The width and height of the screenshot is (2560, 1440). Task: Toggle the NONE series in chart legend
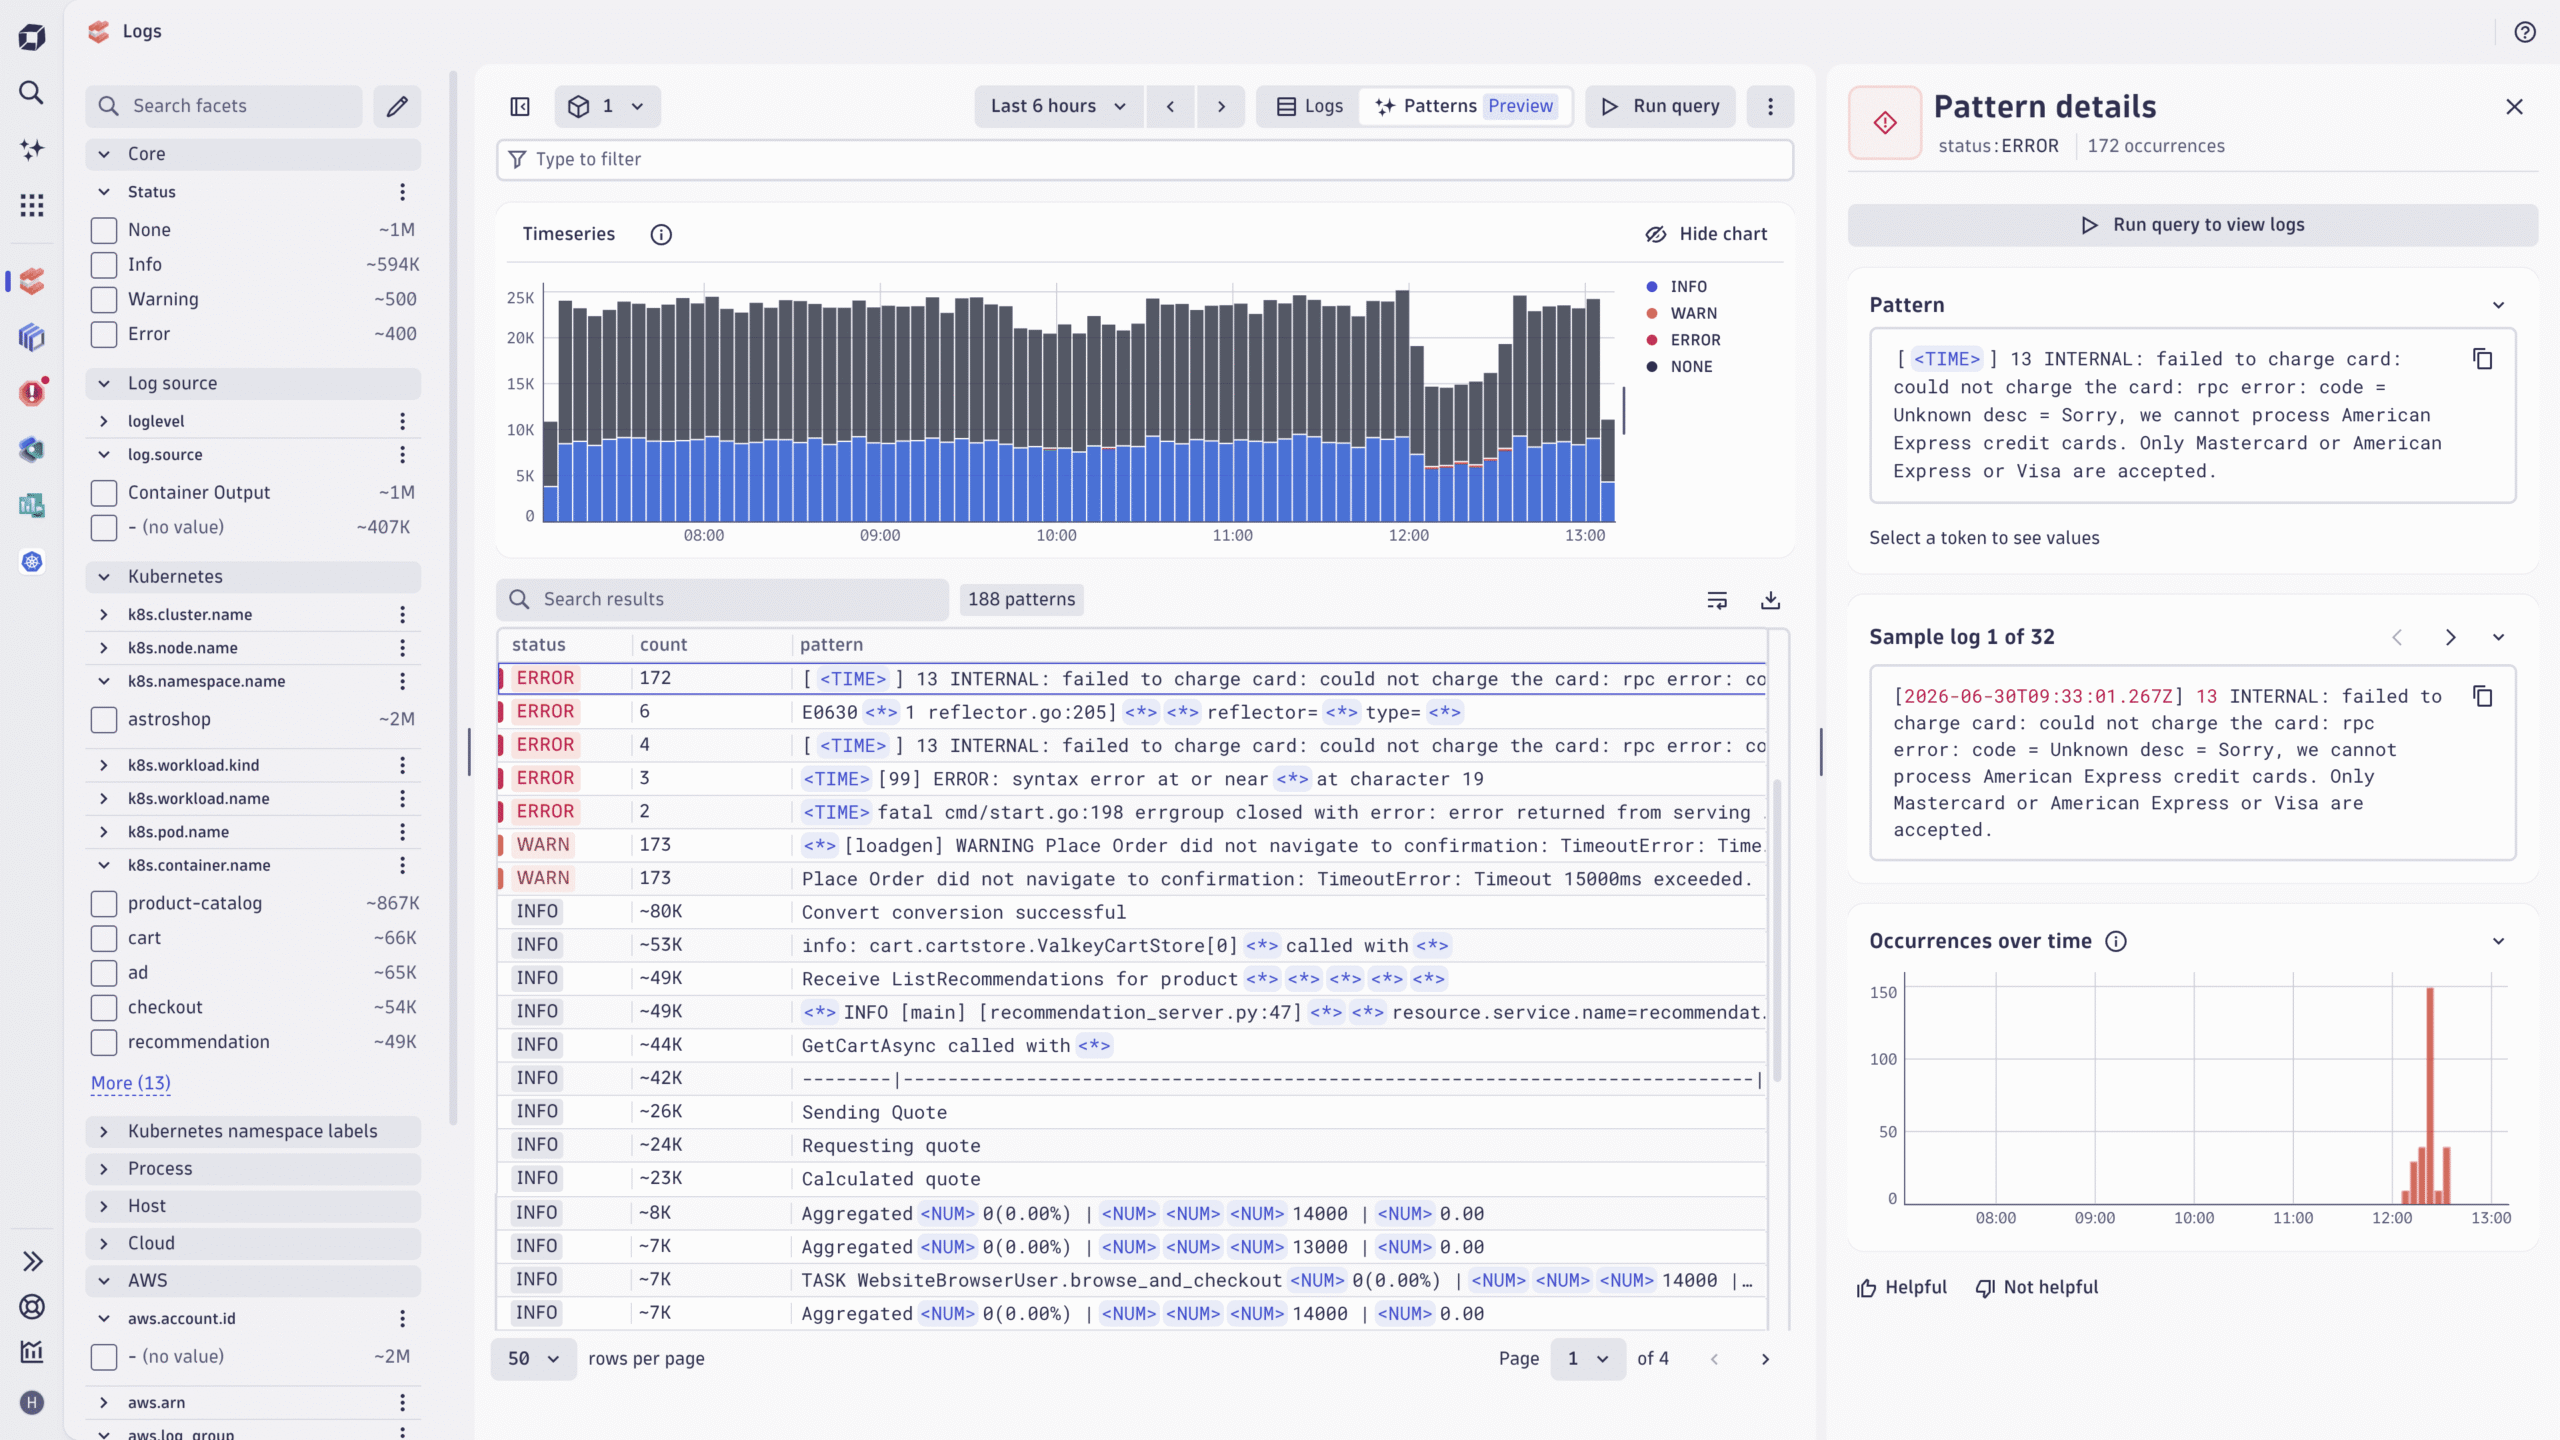[x=1680, y=367]
